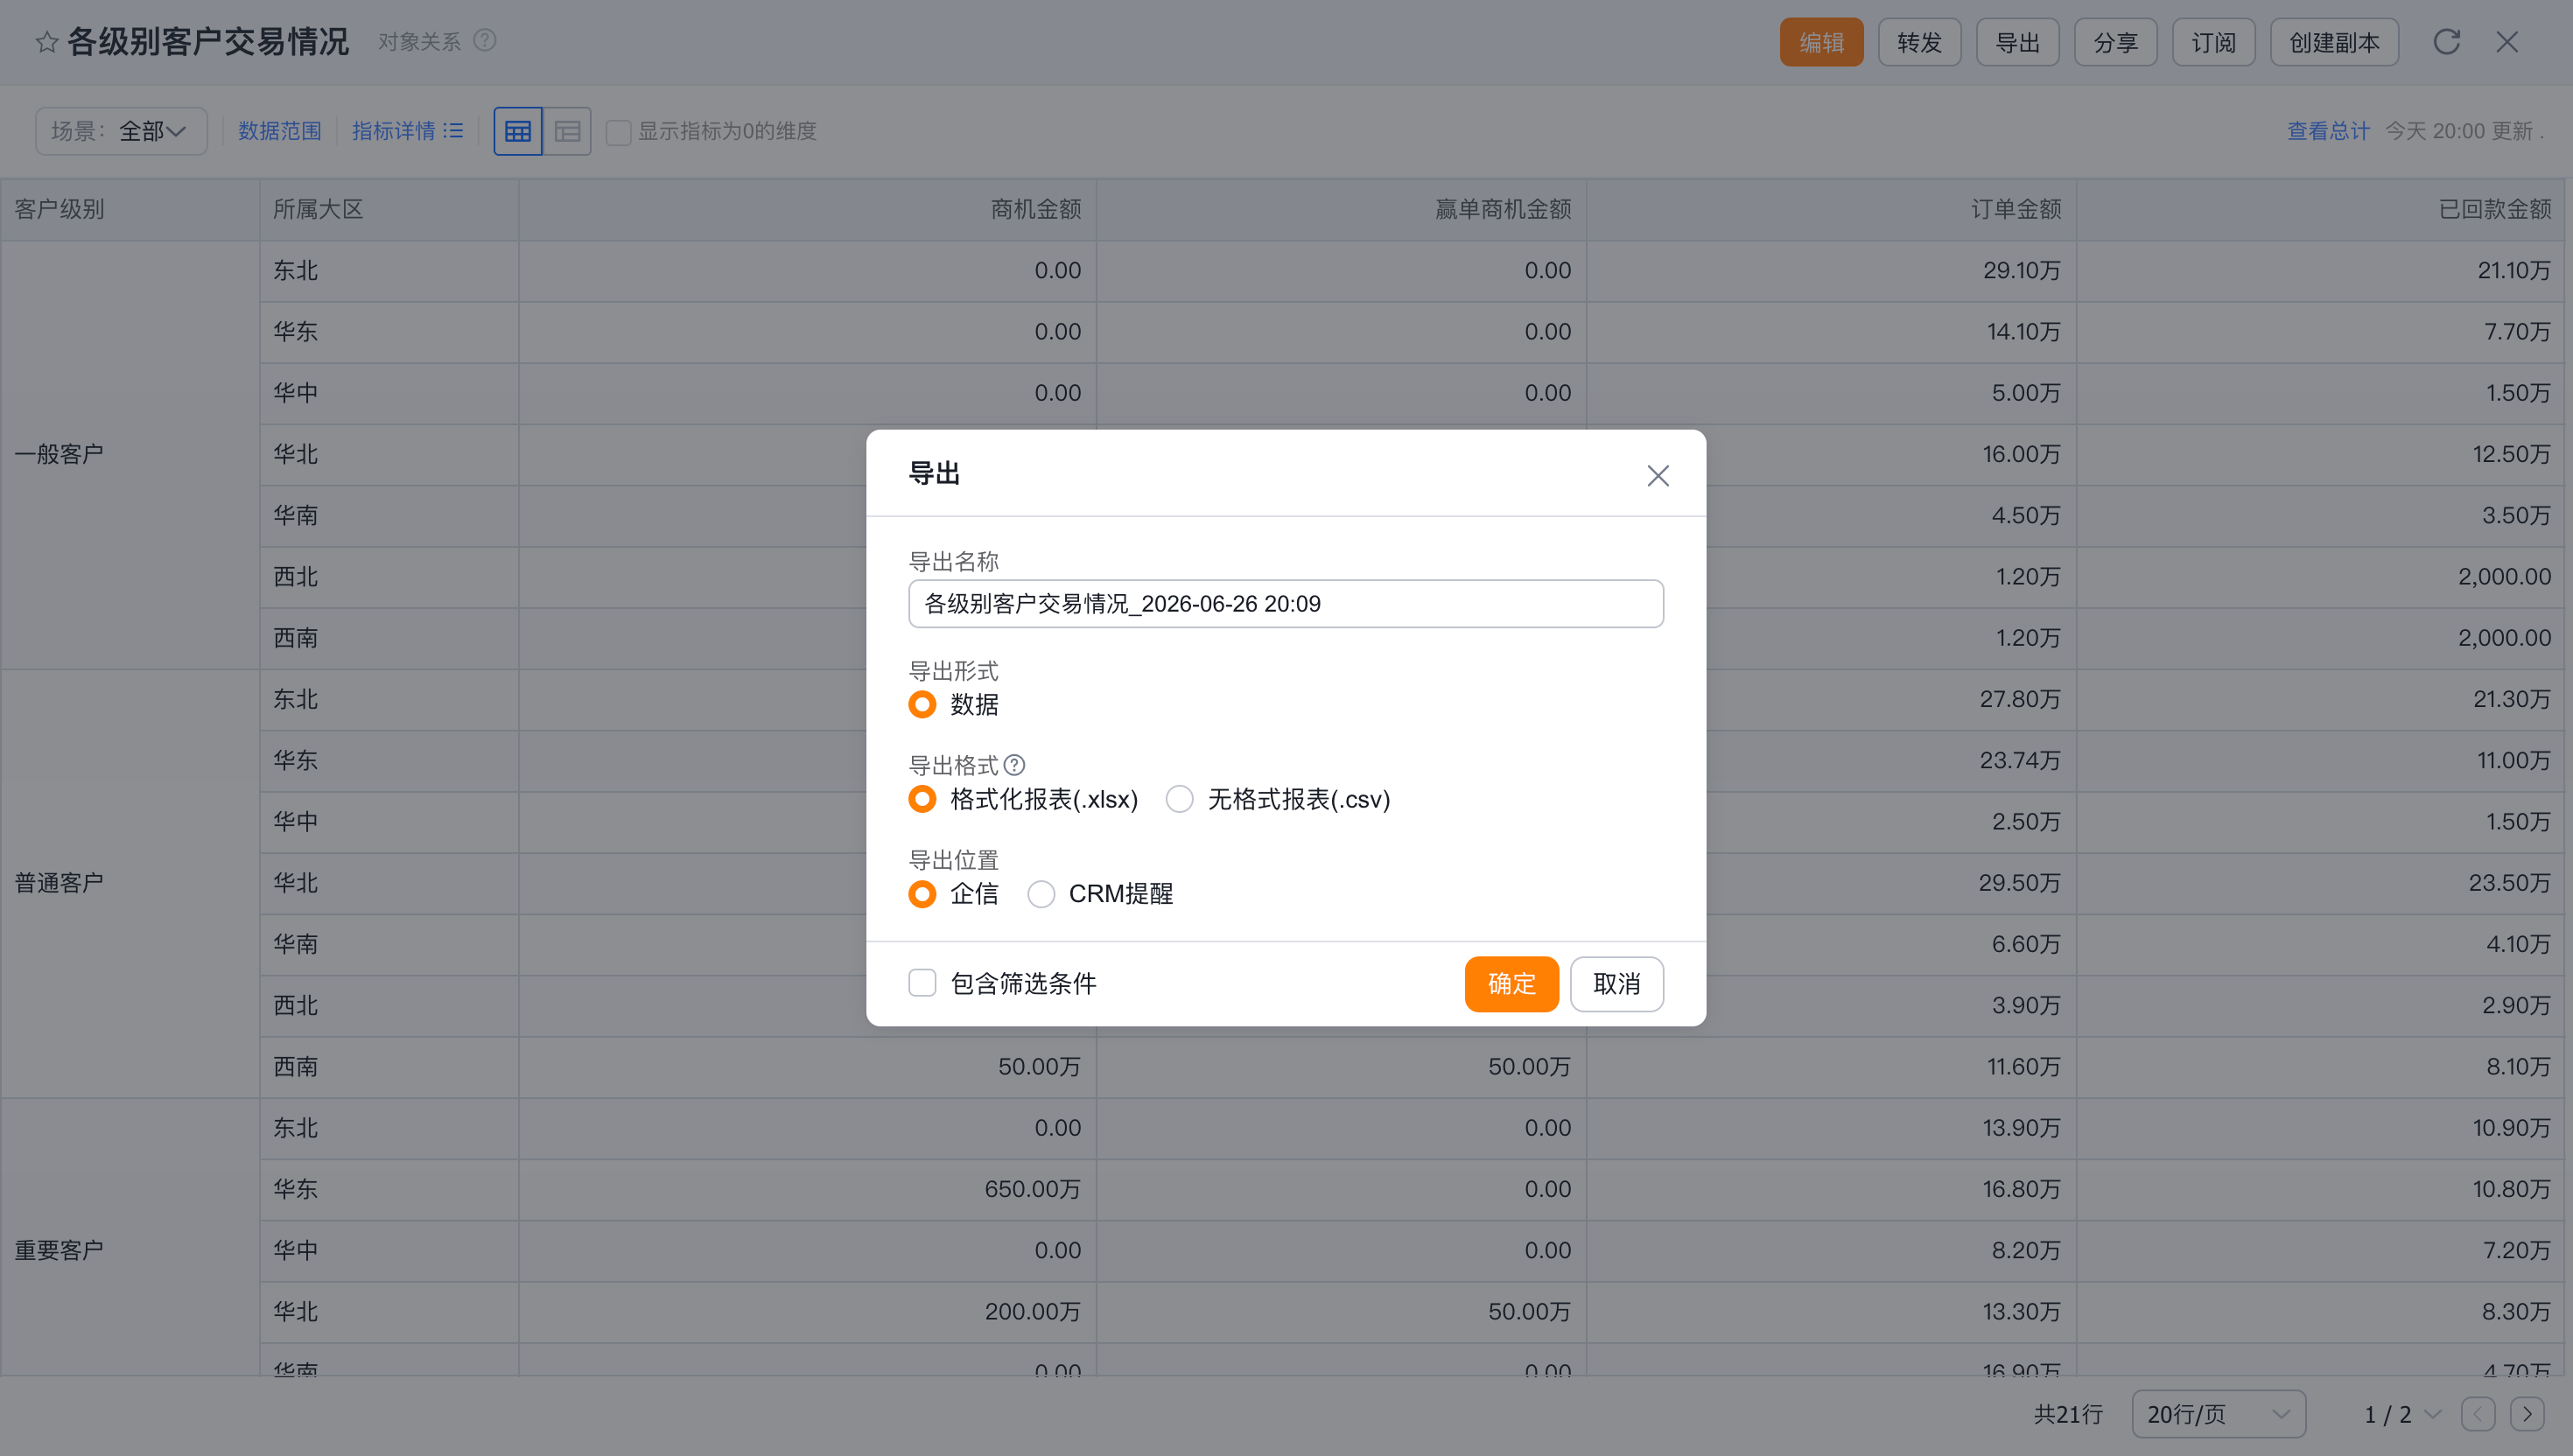Go to next page arrow
The height and width of the screenshot is (1456, 2573).
tap(2527, 1414)
